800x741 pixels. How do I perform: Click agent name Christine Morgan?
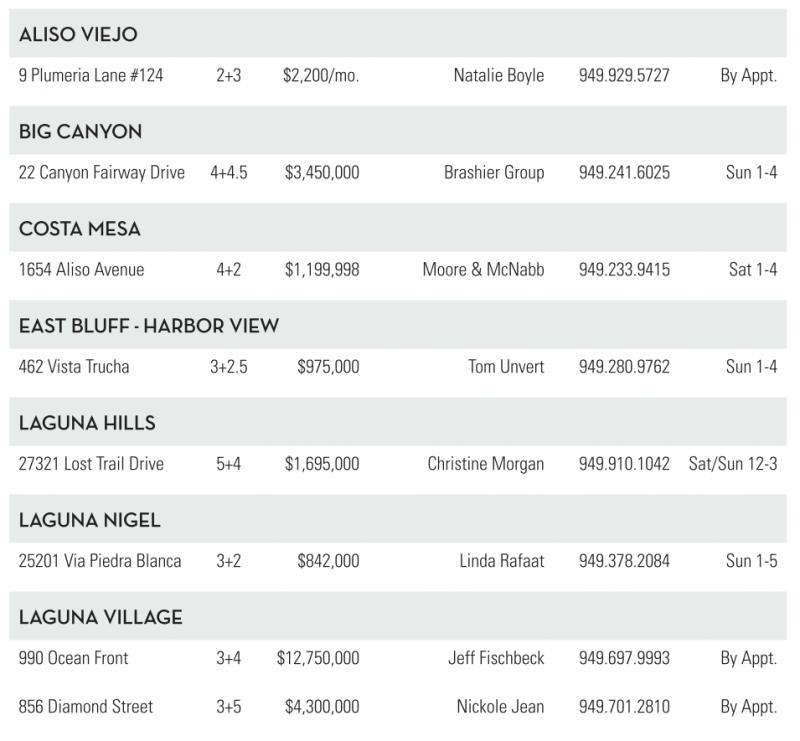click(486, 464)
